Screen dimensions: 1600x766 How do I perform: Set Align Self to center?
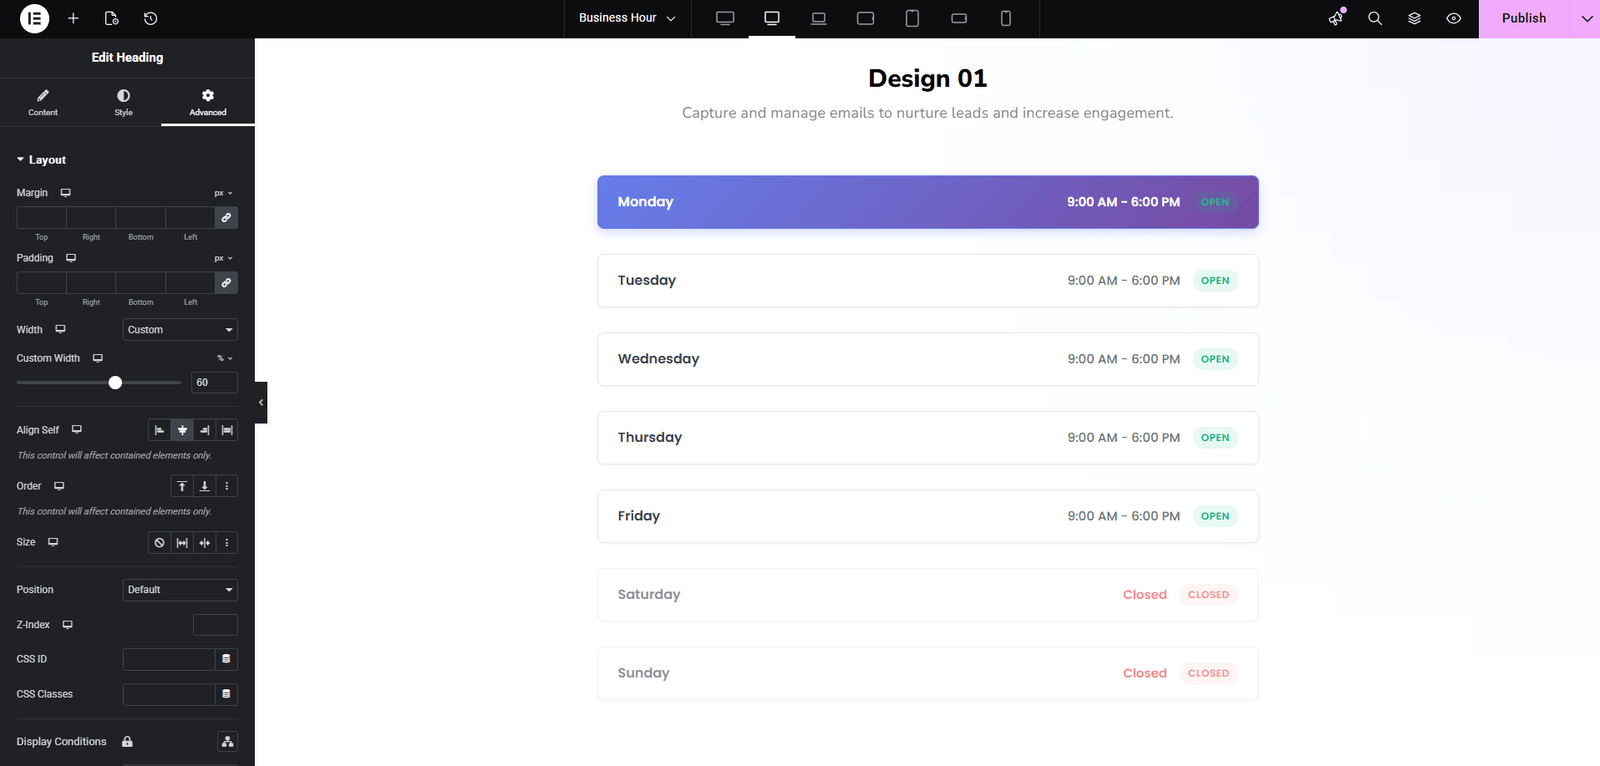click(182, 430)
